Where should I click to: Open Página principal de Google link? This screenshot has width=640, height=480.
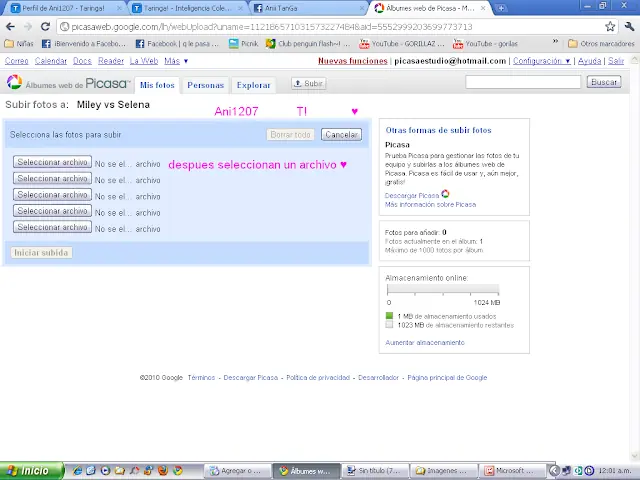point(447,378)
